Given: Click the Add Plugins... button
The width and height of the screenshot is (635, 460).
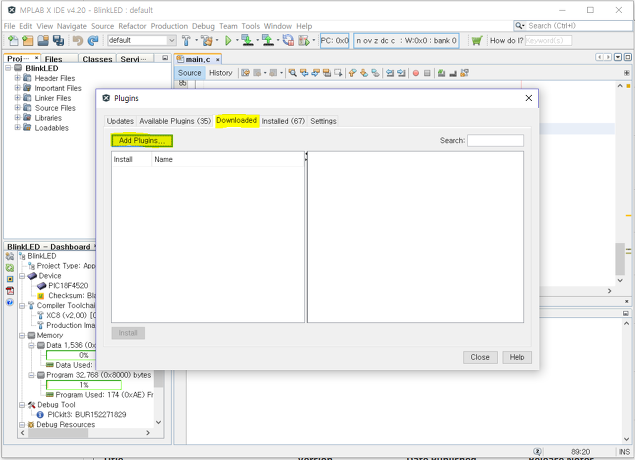Looking at the screenshot, I should [x=142, y=141].
